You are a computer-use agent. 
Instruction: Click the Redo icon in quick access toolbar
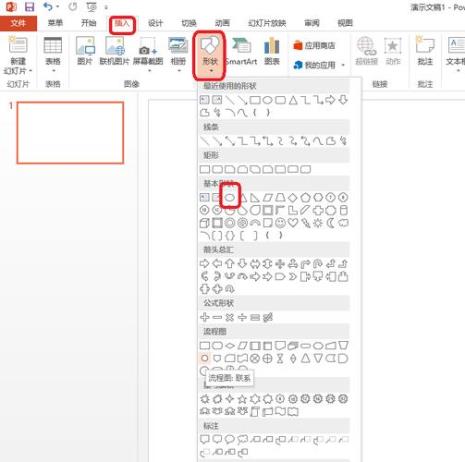73,7
